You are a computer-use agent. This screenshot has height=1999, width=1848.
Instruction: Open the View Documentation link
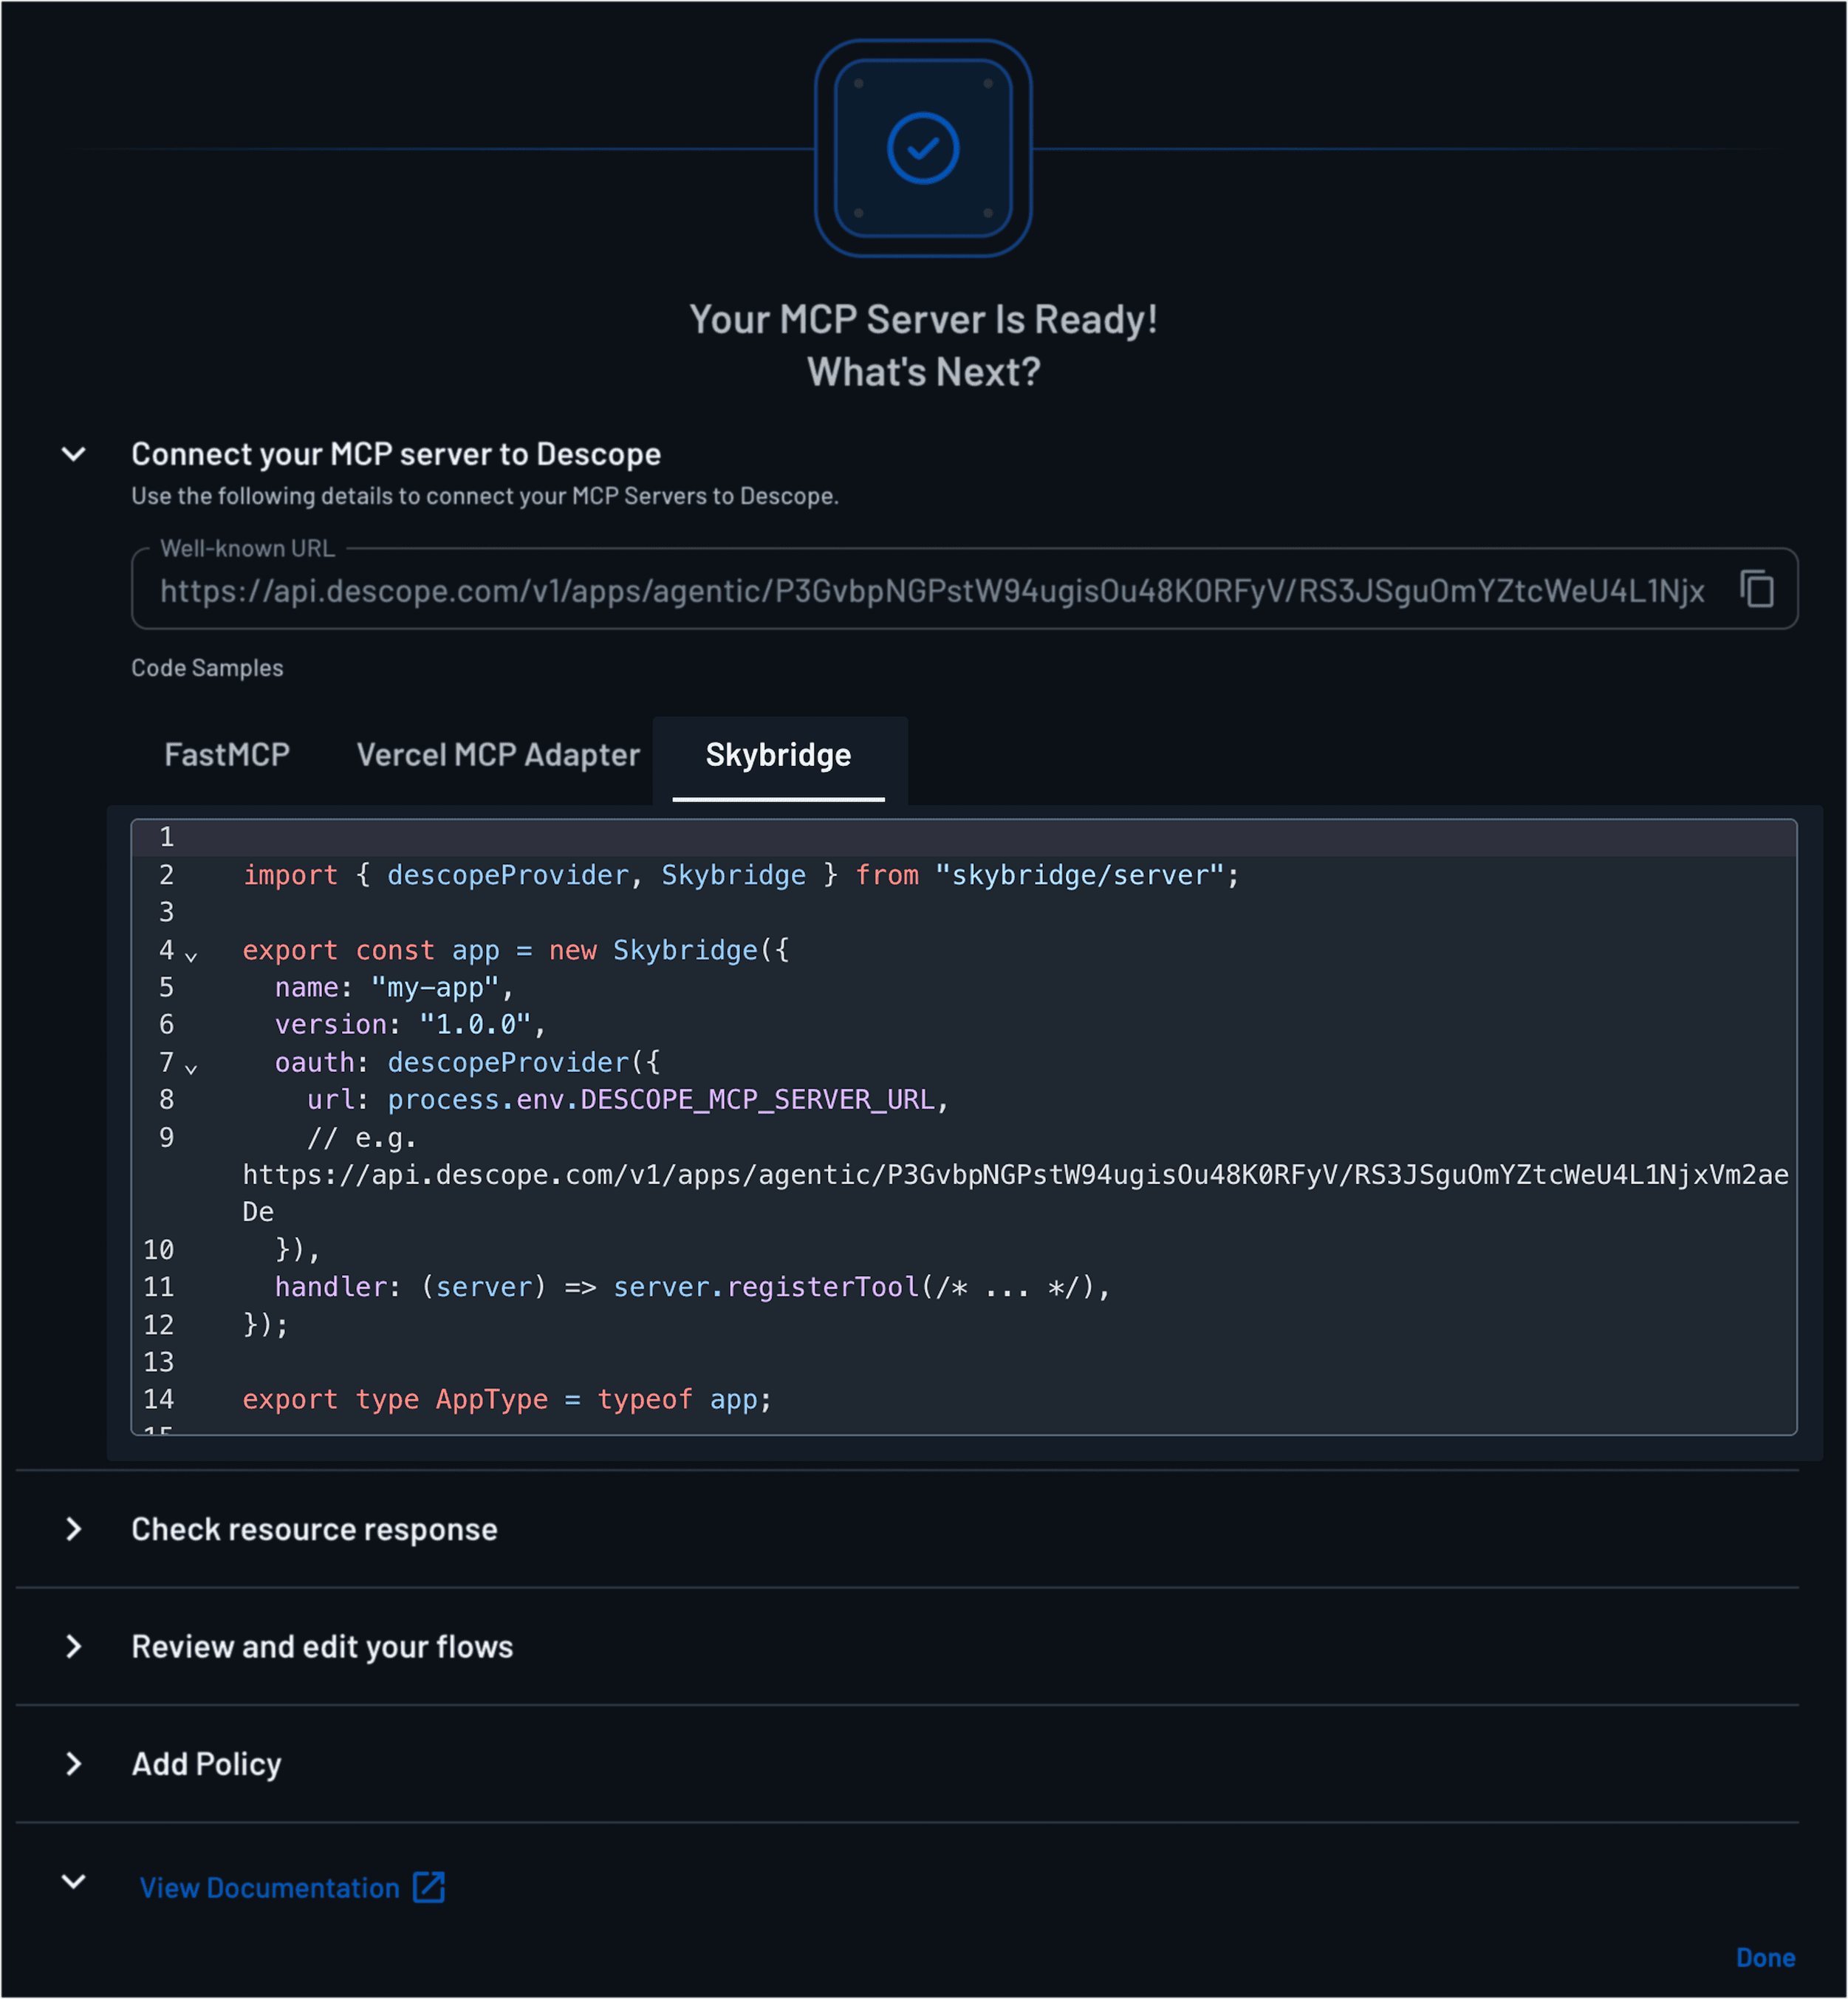(269, 1887)
